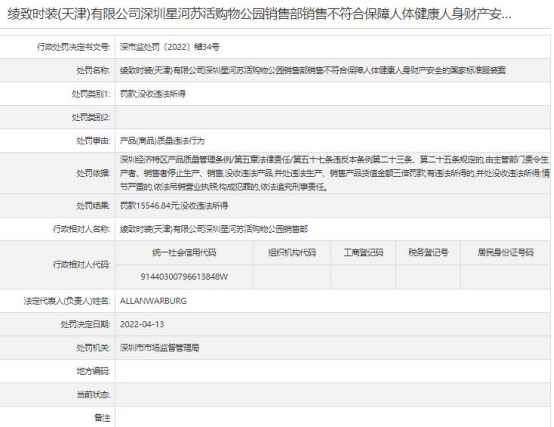Select the 行政相对人名称 value ending 购物公园销售部
This screenshot has width=554, height=427.
pos(214,229)
